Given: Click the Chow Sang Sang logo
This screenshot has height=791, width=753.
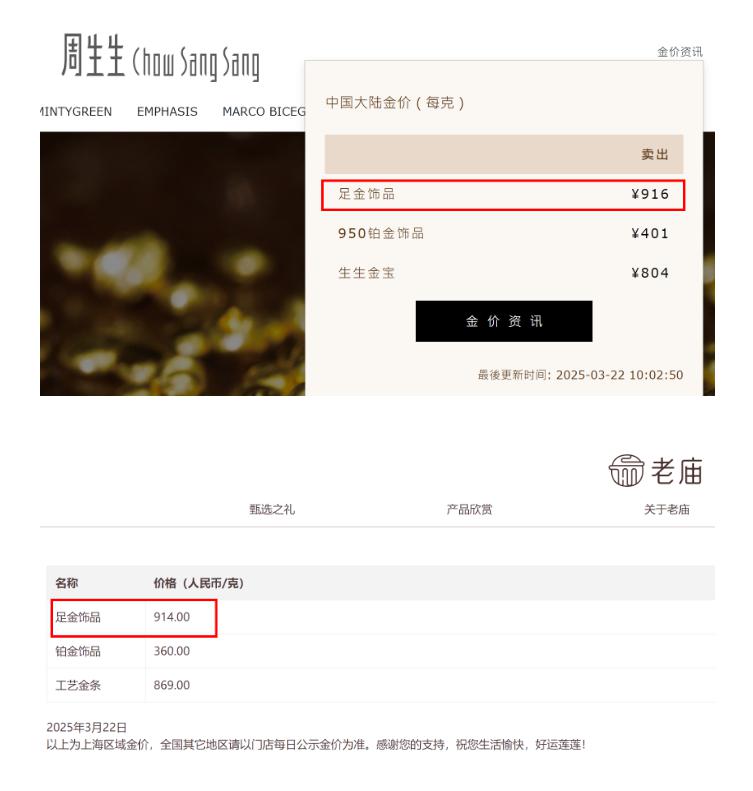Looking at the screenshot, I should pyautogui.click(x=160, y=56).
